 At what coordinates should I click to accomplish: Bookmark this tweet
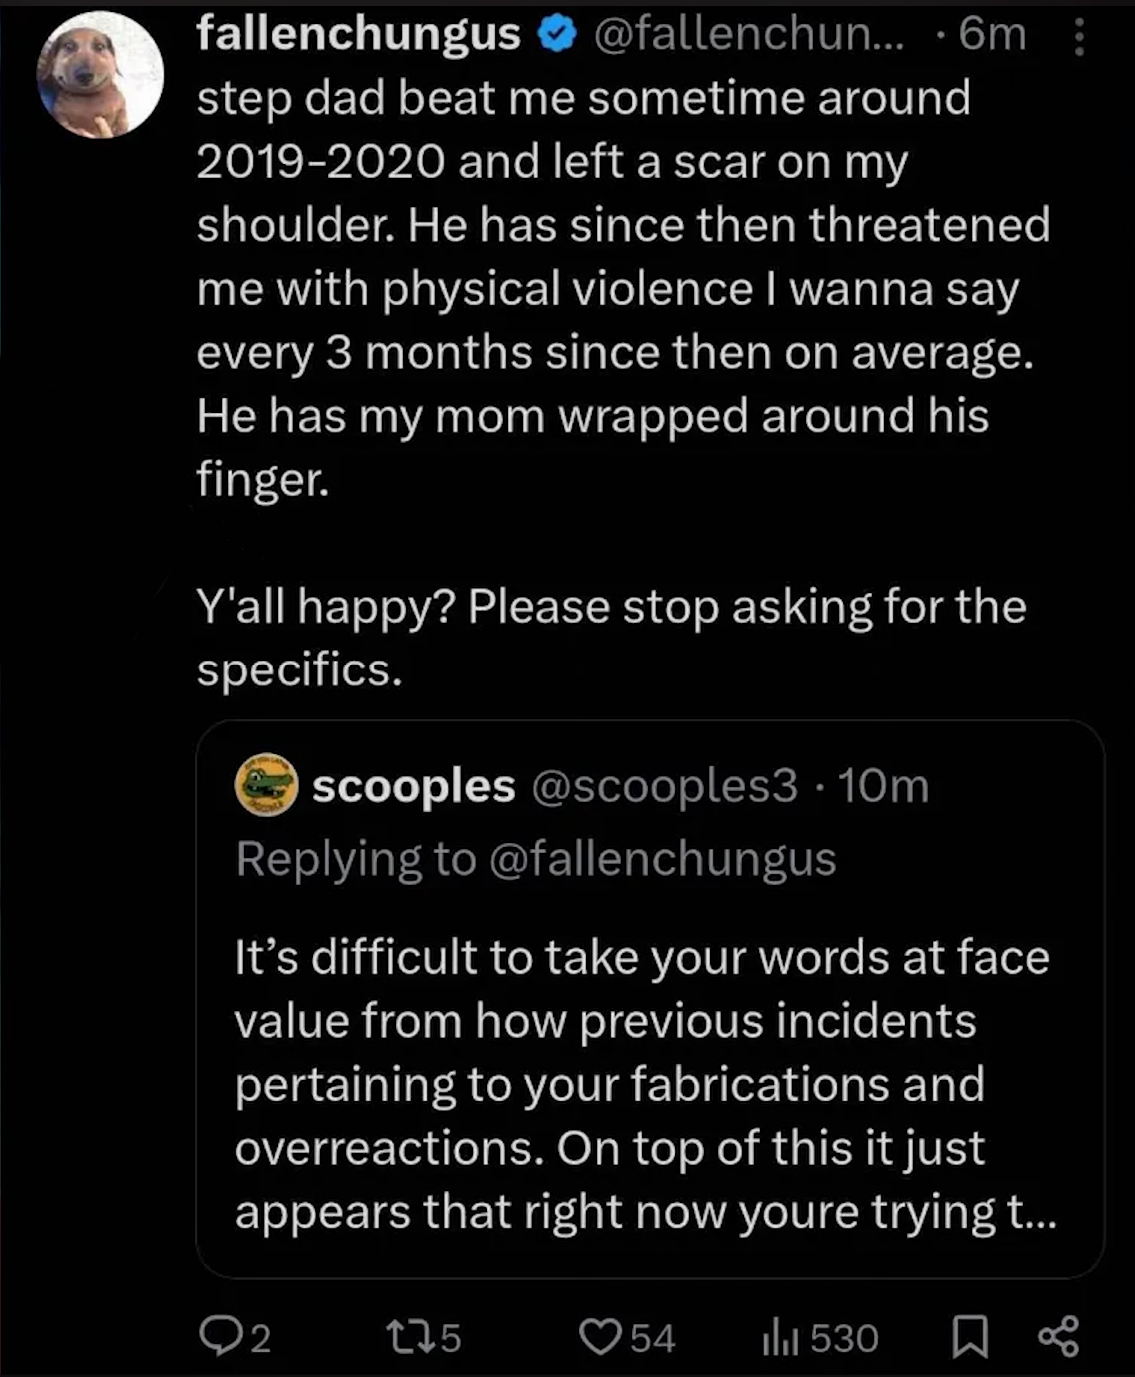tap(969, 1336)
